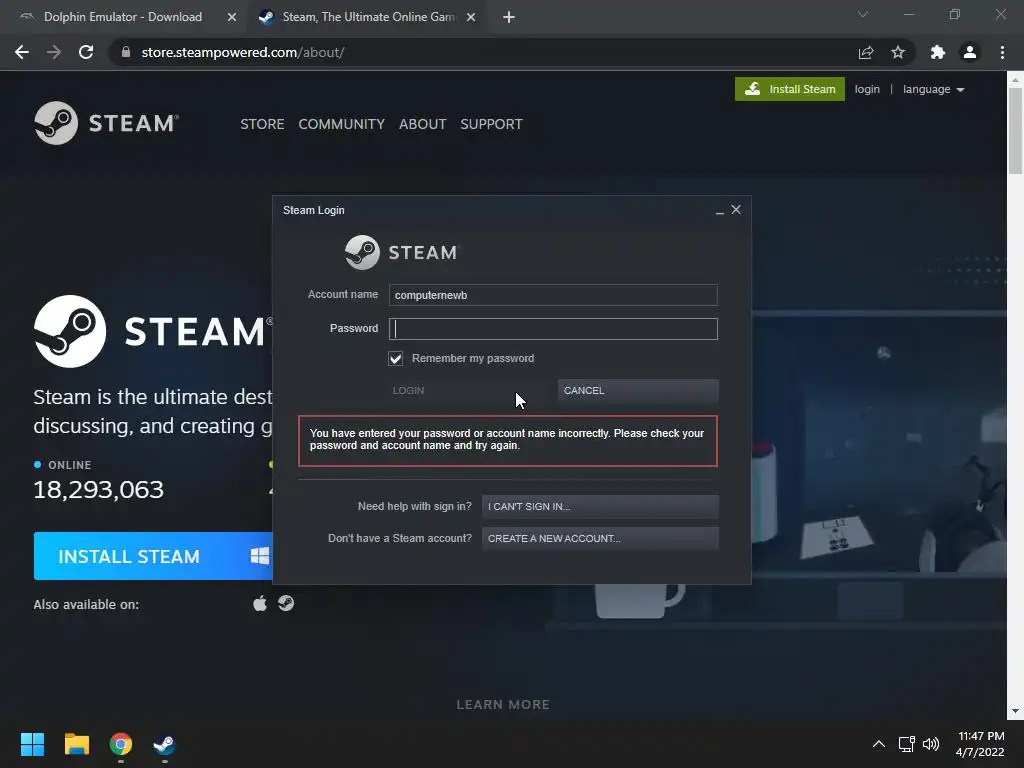The width and height of the screenshot is (1024, 768).
Task: Click the page vertical scrollbar thumb
Action: click(x=1015, y=131)
